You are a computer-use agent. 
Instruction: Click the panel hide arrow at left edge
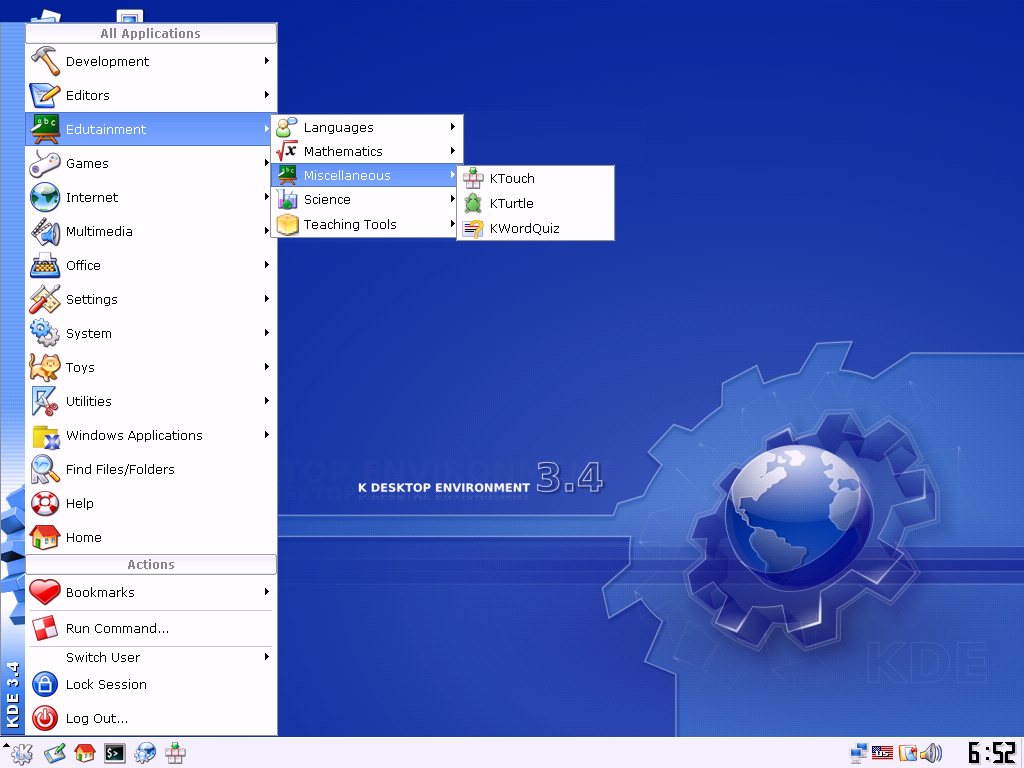6,745
